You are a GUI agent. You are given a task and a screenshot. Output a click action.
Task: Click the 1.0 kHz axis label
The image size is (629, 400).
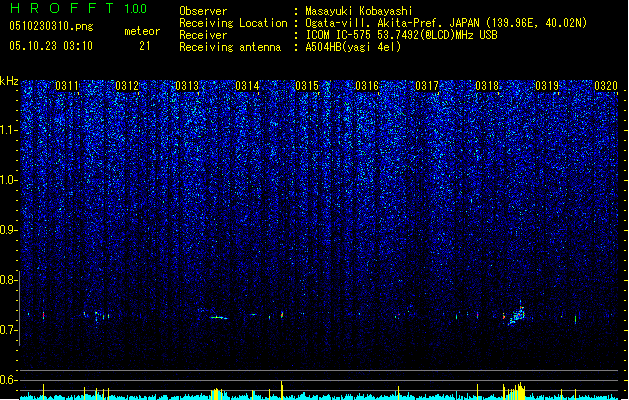(x=9, y=180)
